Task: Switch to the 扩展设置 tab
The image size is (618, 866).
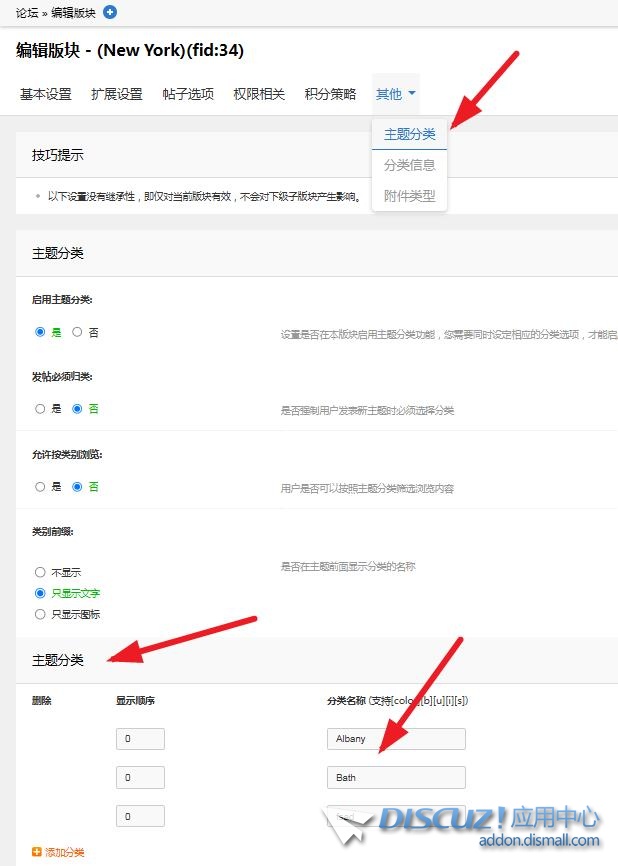Action: (117, 94)
